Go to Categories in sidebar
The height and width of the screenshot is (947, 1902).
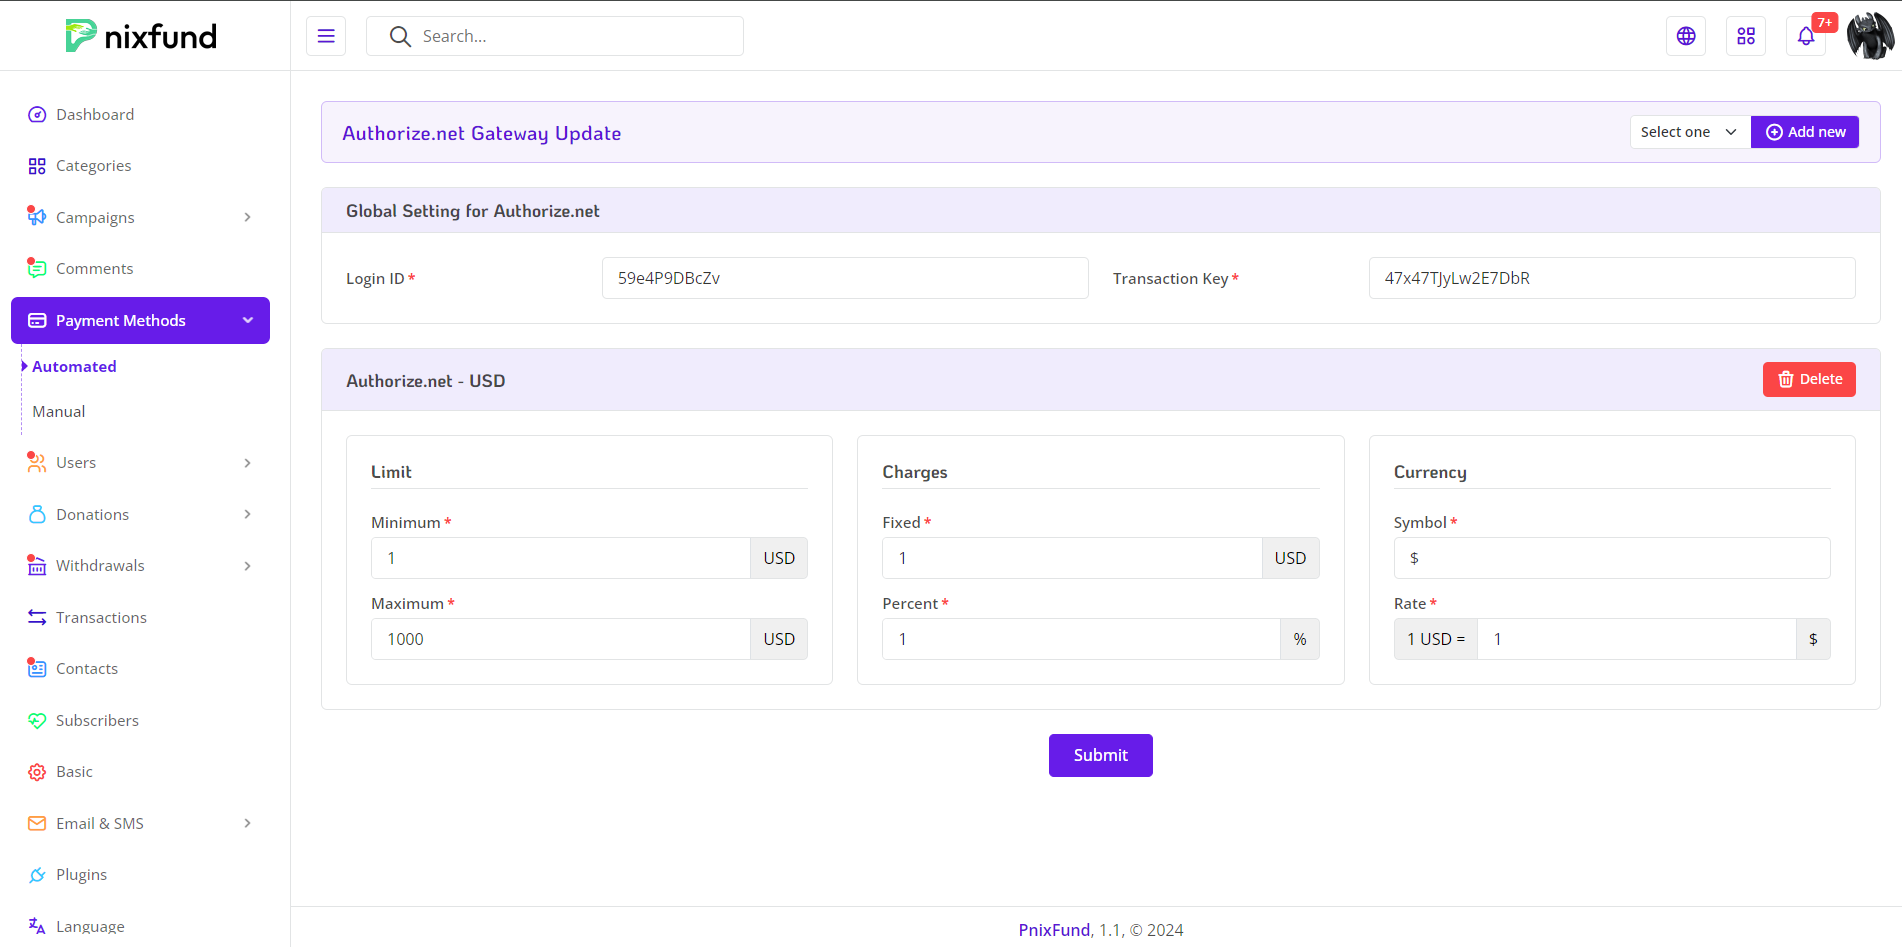[x=93, y=166]
